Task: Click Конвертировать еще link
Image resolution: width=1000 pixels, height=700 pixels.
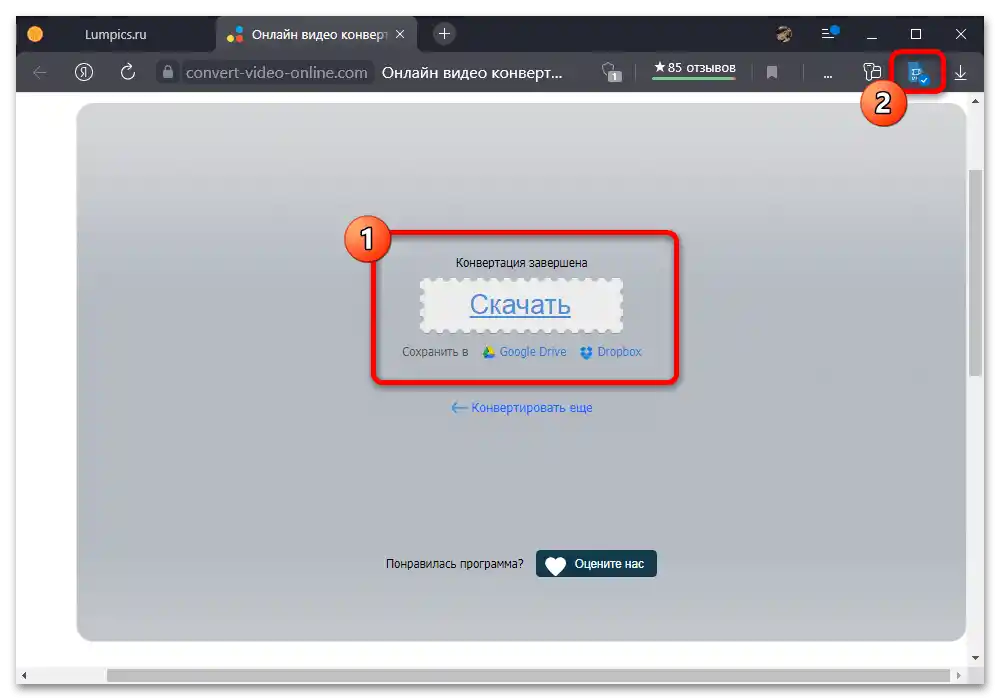Action: 522,407
